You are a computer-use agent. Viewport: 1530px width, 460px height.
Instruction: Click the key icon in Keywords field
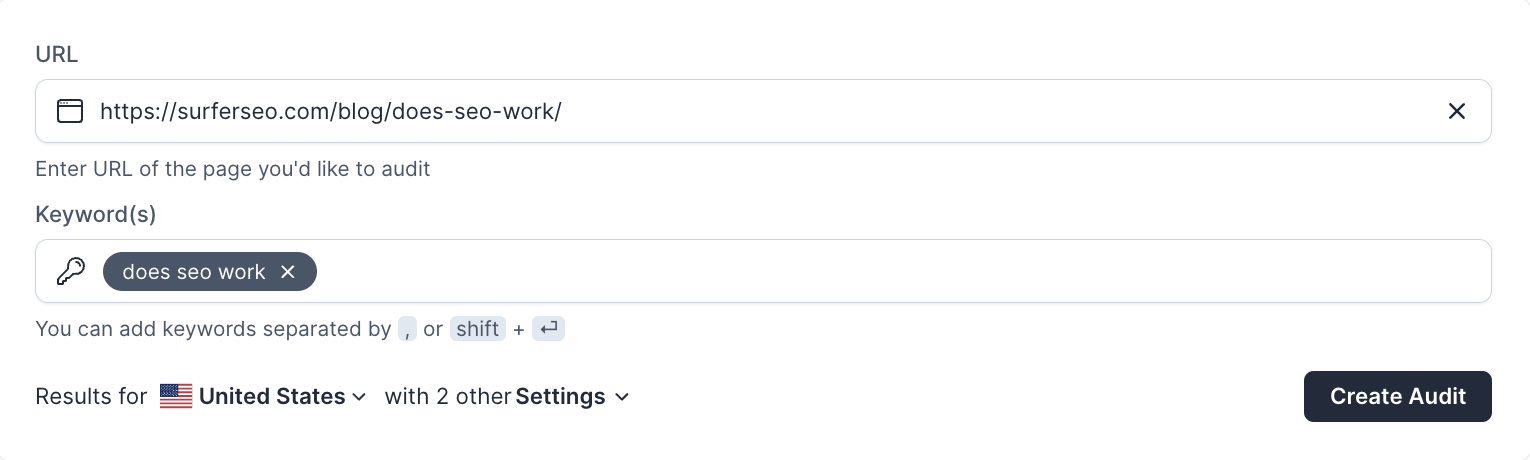tap(71, 271)
